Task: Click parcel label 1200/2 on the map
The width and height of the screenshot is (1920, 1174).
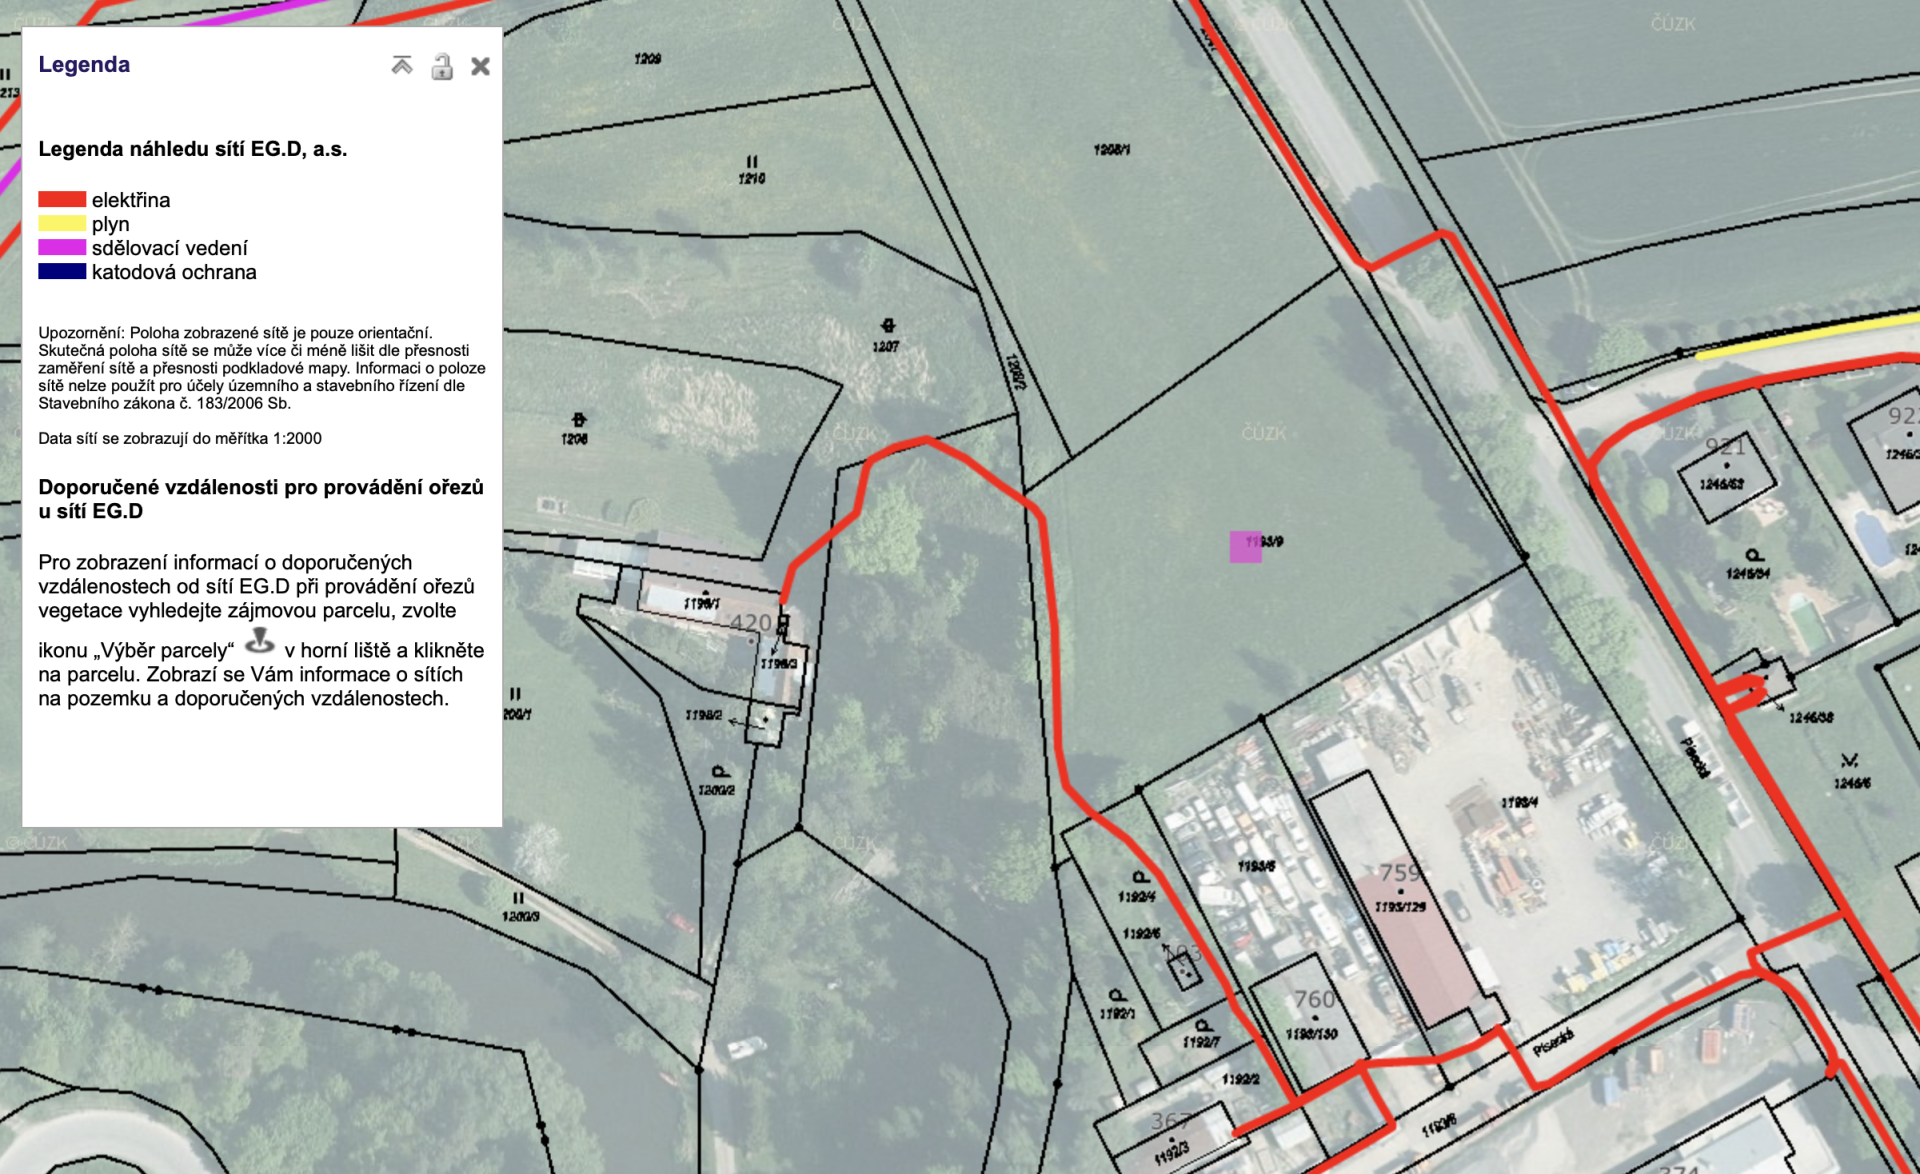Action: pyautogui.click(x=717, y=790)
